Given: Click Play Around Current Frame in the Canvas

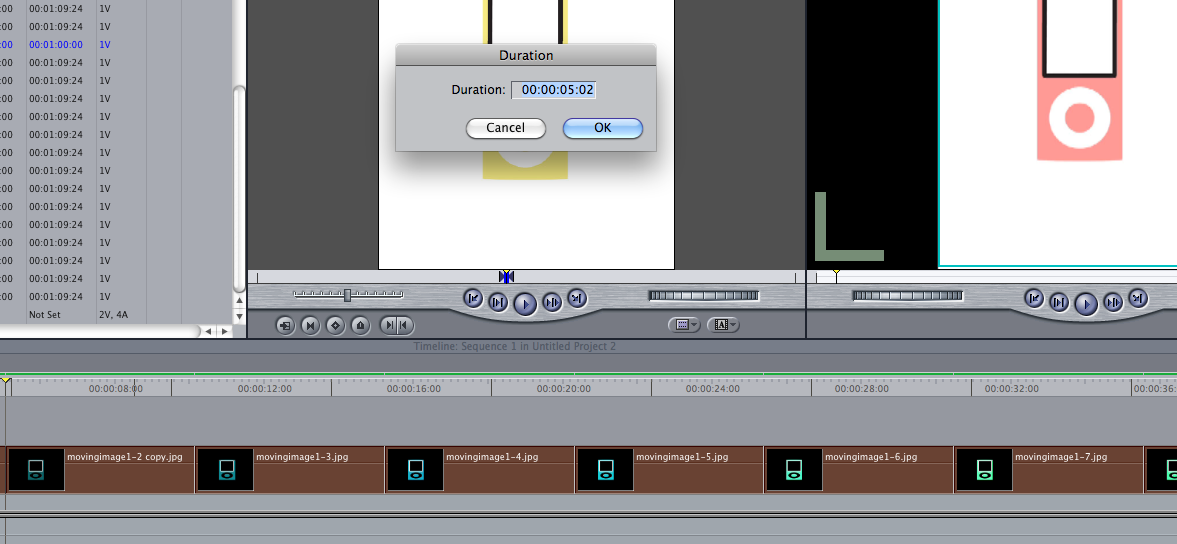Looking at the screenshot, I should coord(1113,302).
